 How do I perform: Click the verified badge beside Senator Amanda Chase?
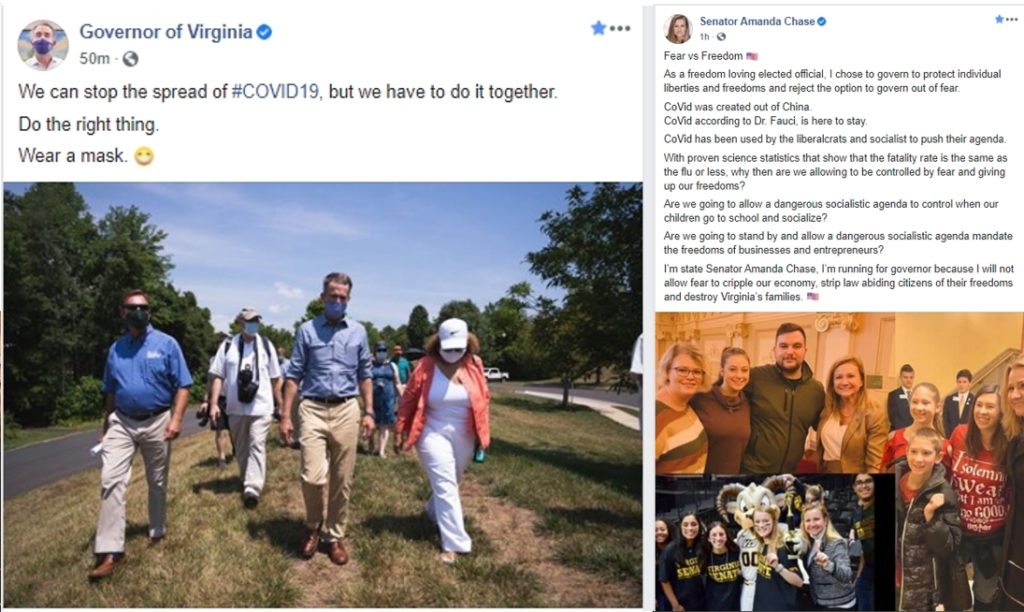pyautogui.click(x=822, y=21)
